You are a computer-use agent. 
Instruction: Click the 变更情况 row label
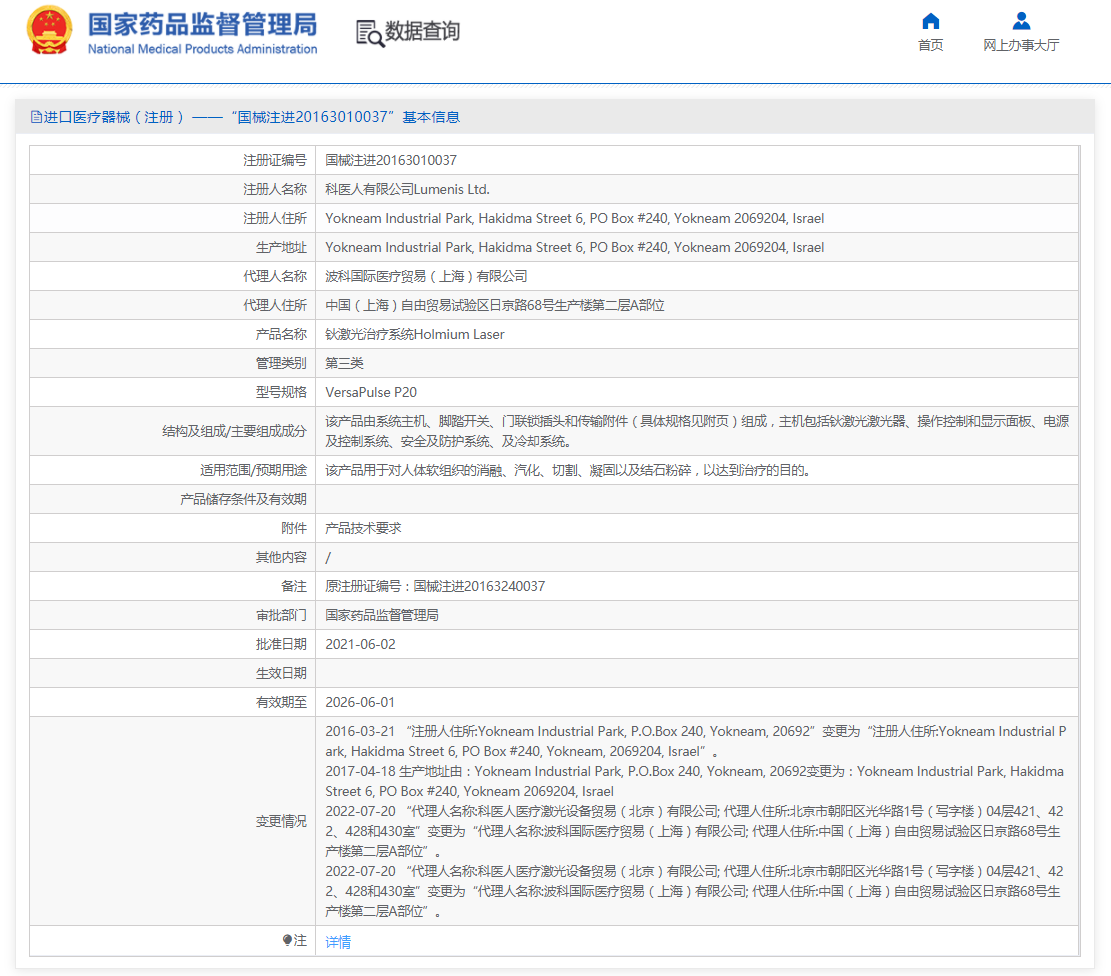[281, 821]
